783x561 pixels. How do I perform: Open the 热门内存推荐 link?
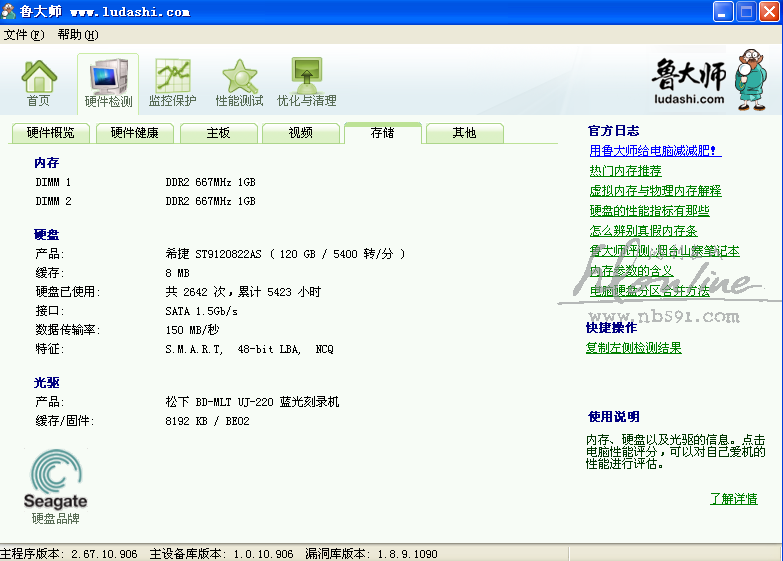[x=625, y=171]
